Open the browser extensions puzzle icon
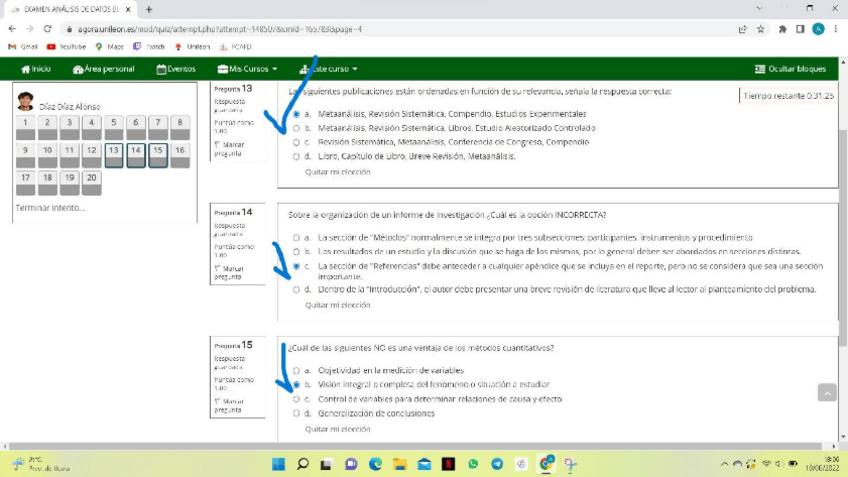Screen dimensions: 848x477 (x=782, y=29)
